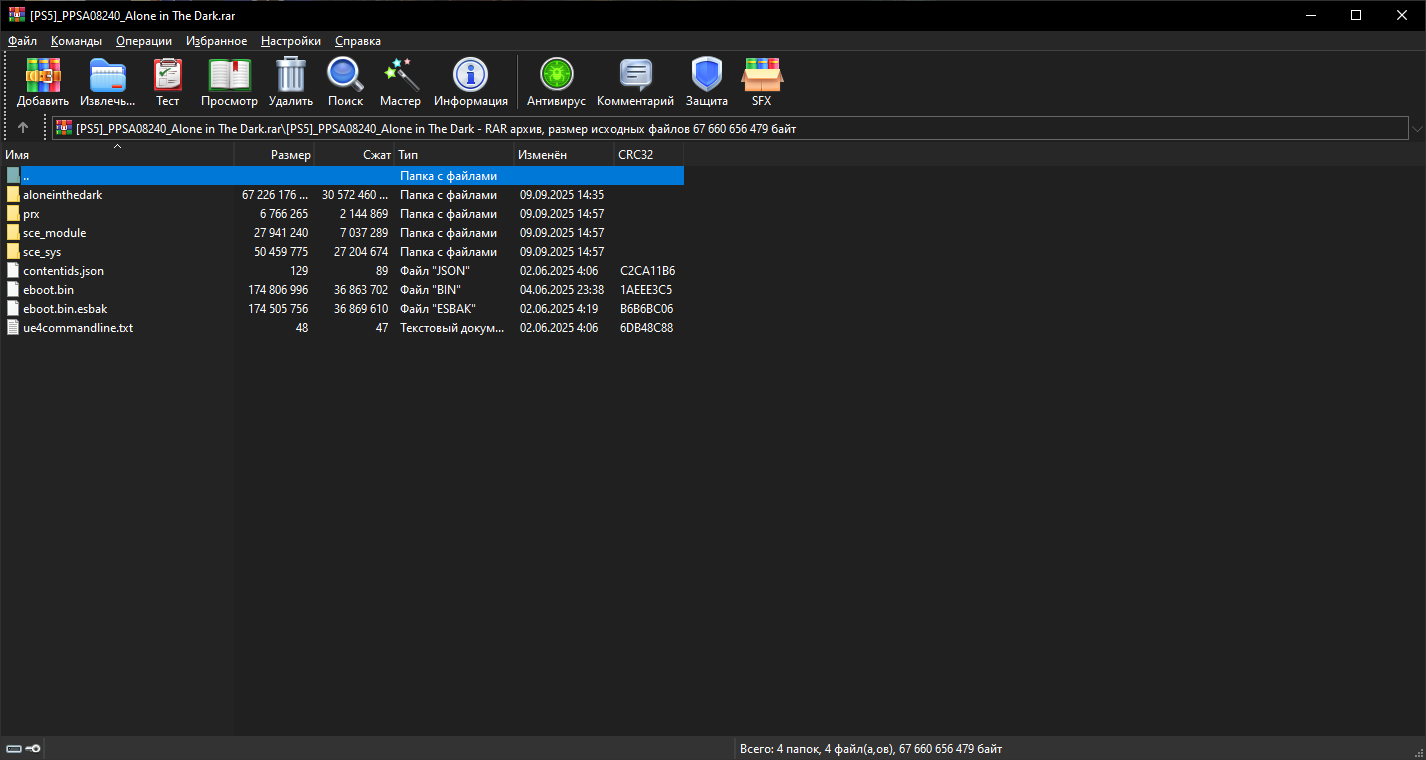
Task: Open the Настройки menu
Action: coord(291,41)
